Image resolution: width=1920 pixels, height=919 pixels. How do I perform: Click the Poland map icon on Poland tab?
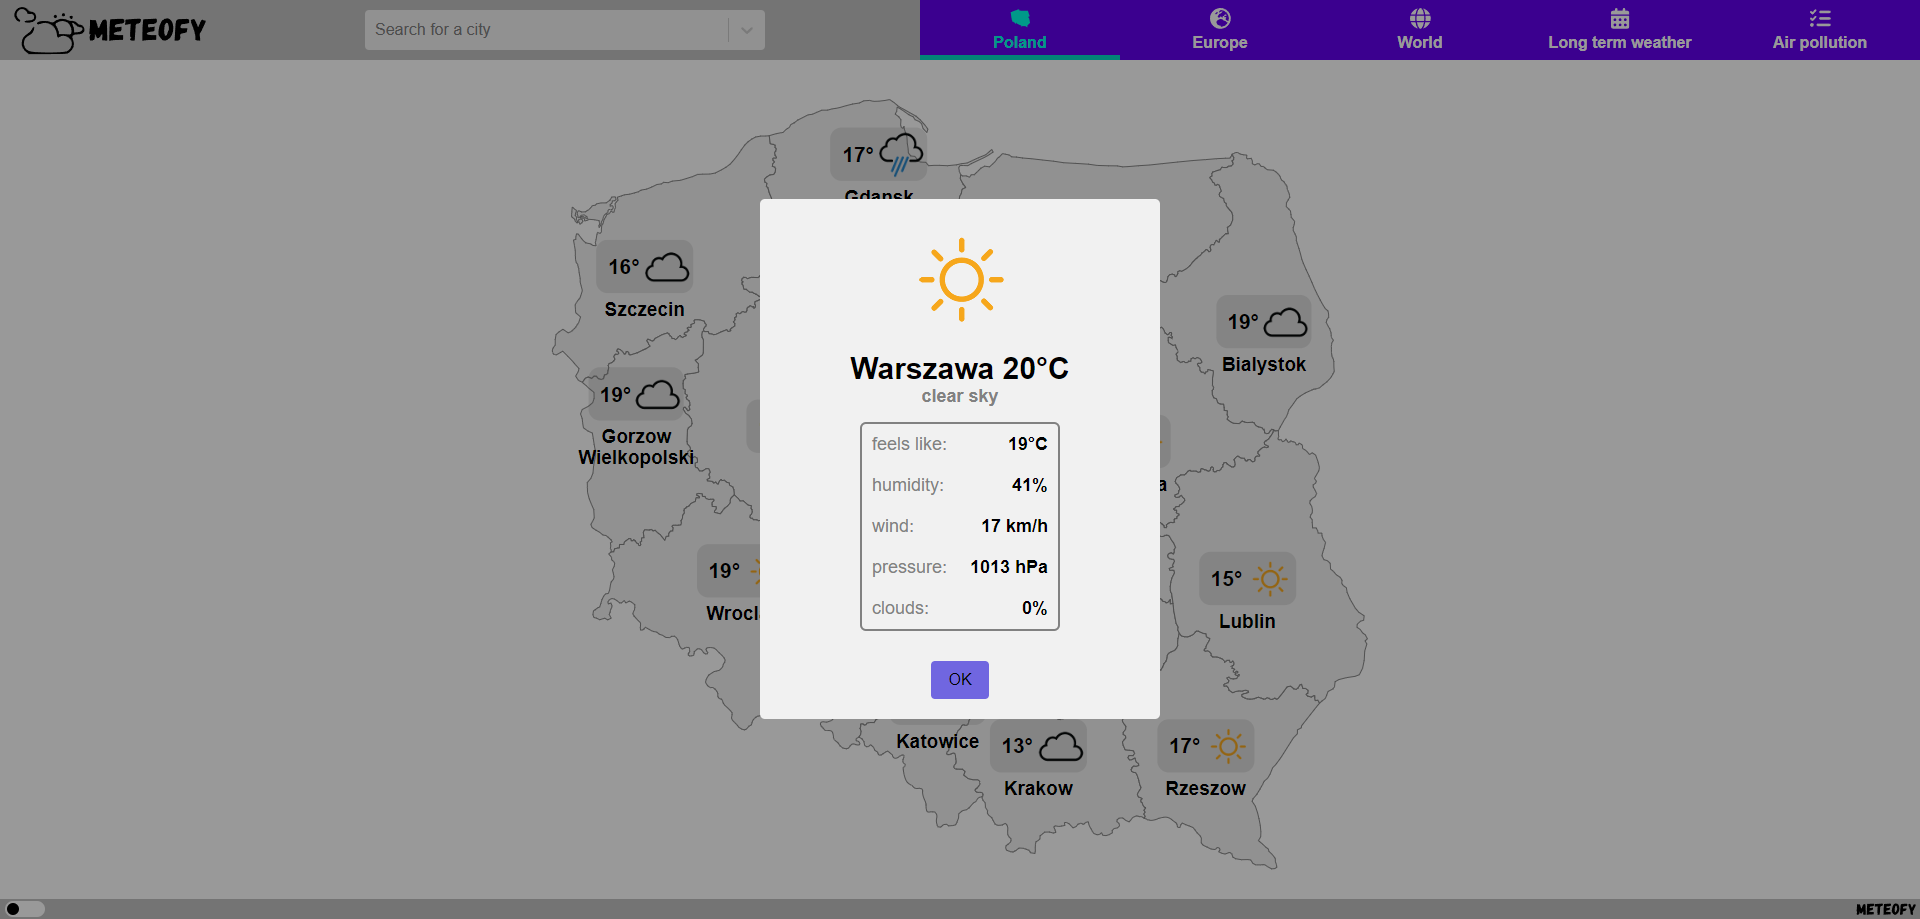1019,18
